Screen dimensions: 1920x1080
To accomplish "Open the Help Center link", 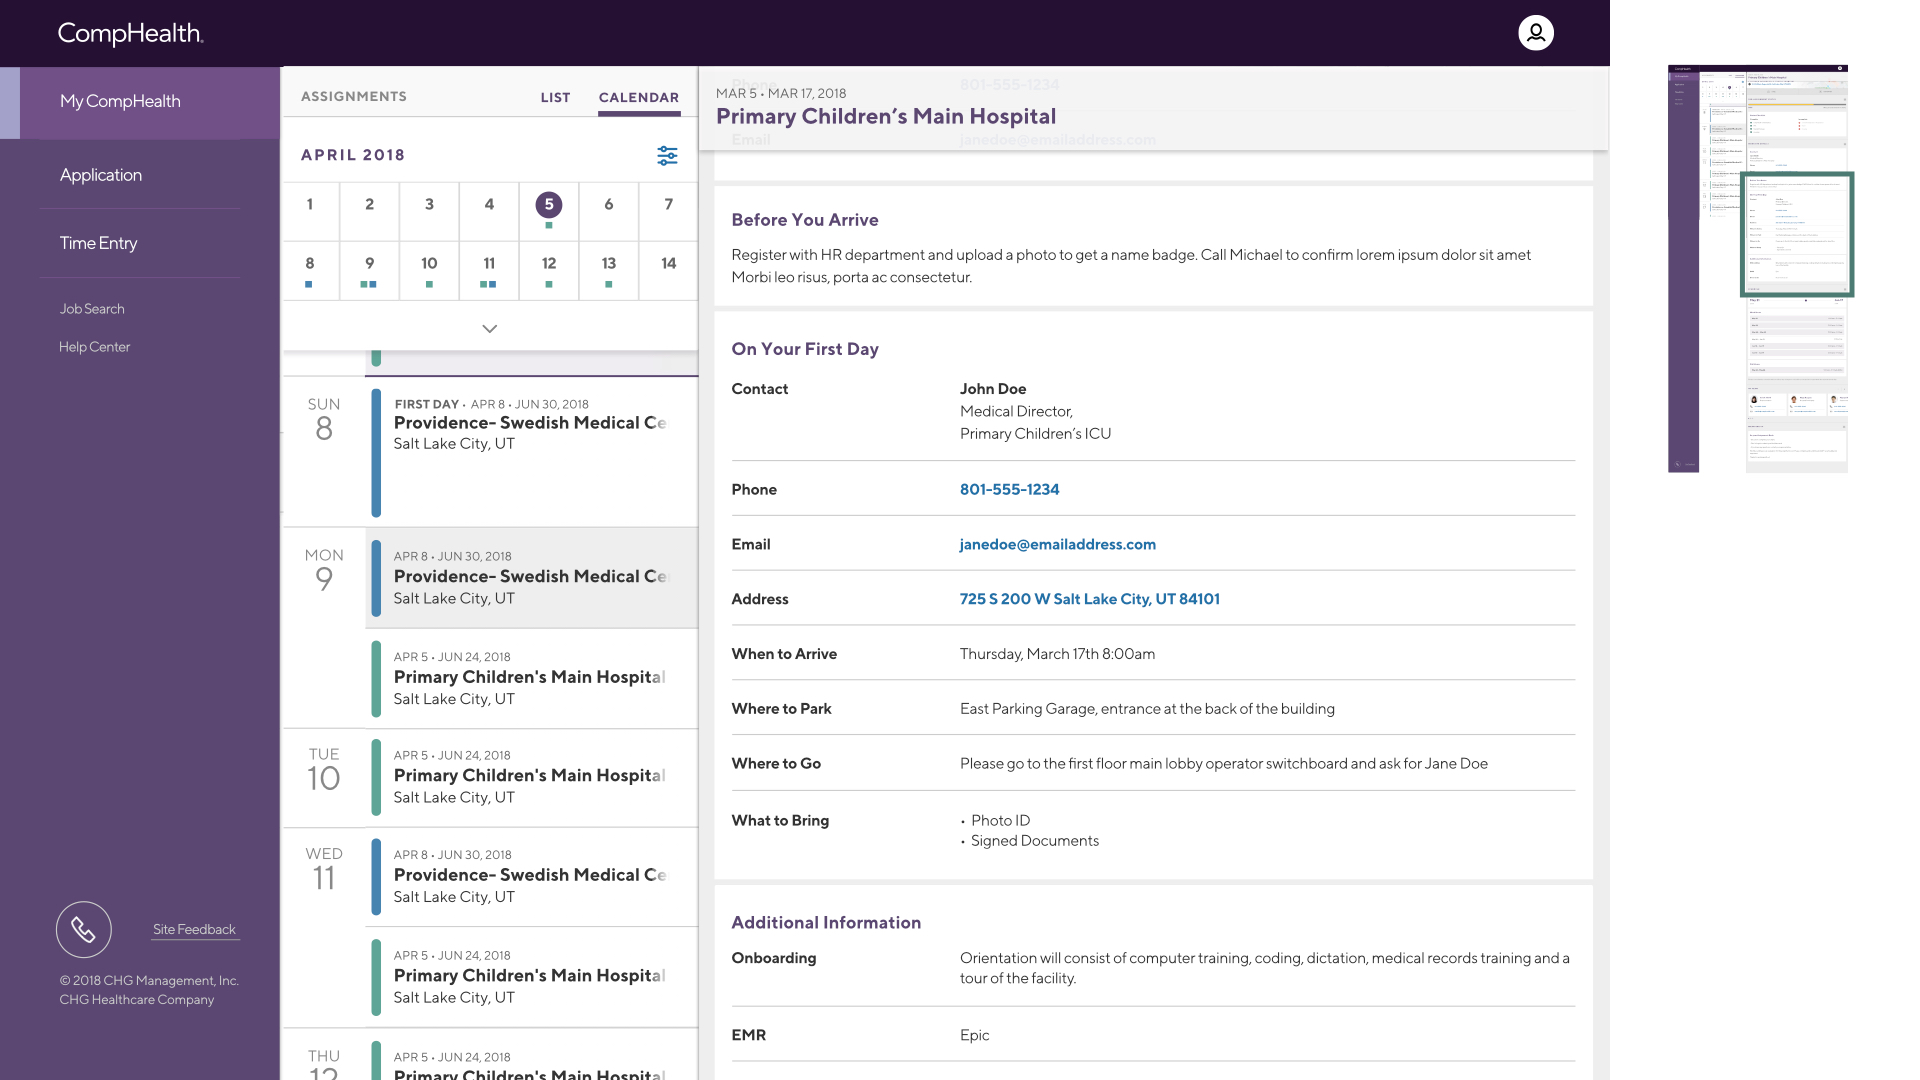I will tap(94, 347).
